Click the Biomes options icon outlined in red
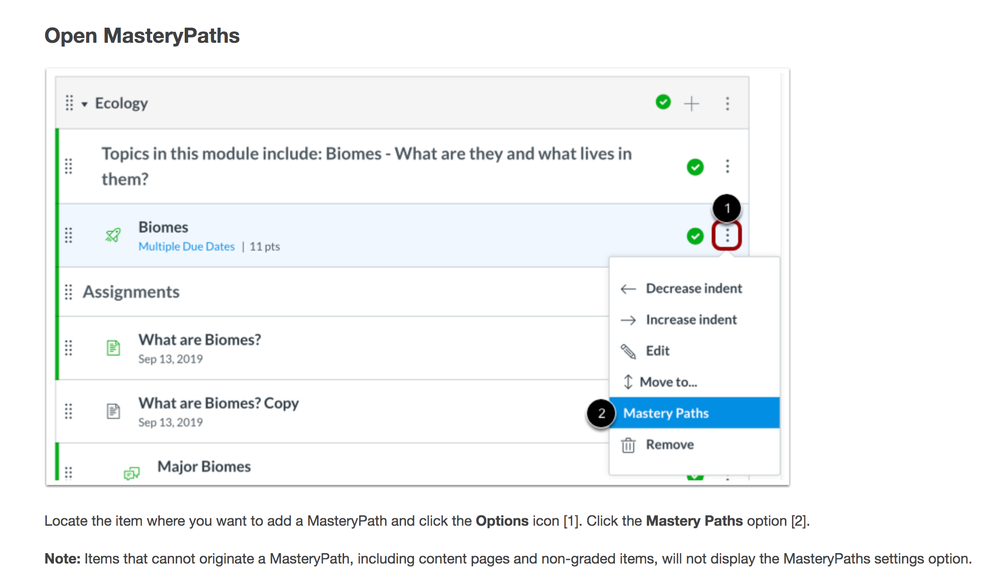 727,236
